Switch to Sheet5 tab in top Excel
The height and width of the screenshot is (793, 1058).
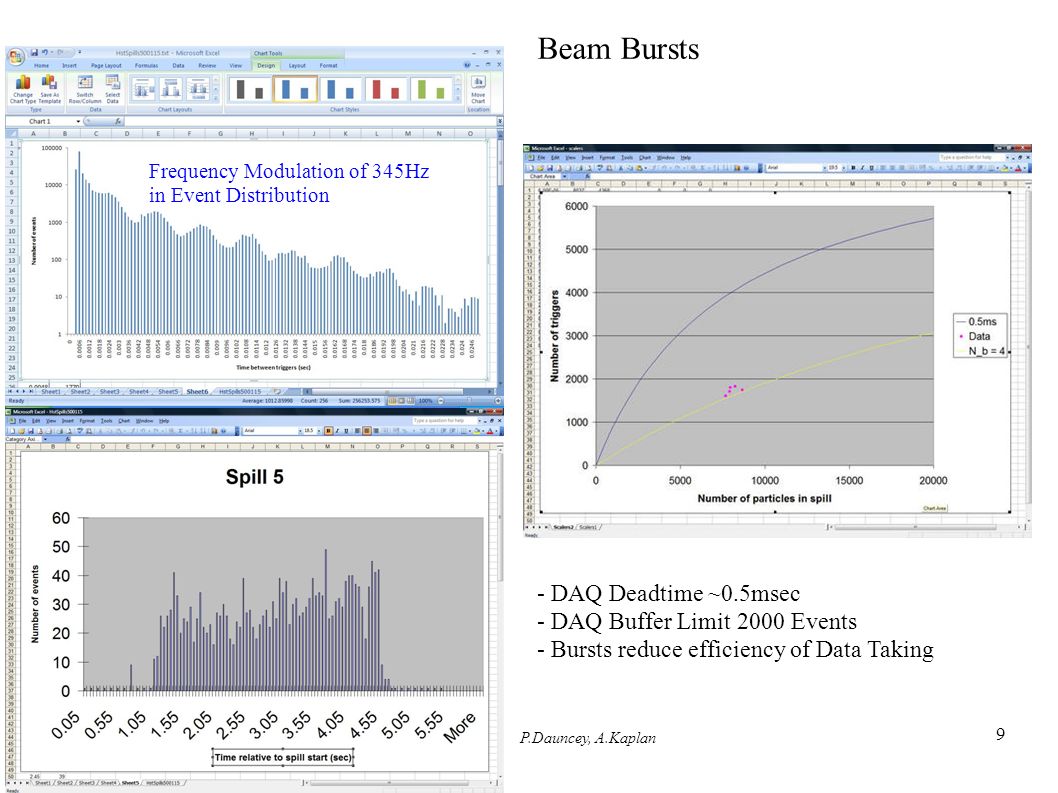[167, 391]
